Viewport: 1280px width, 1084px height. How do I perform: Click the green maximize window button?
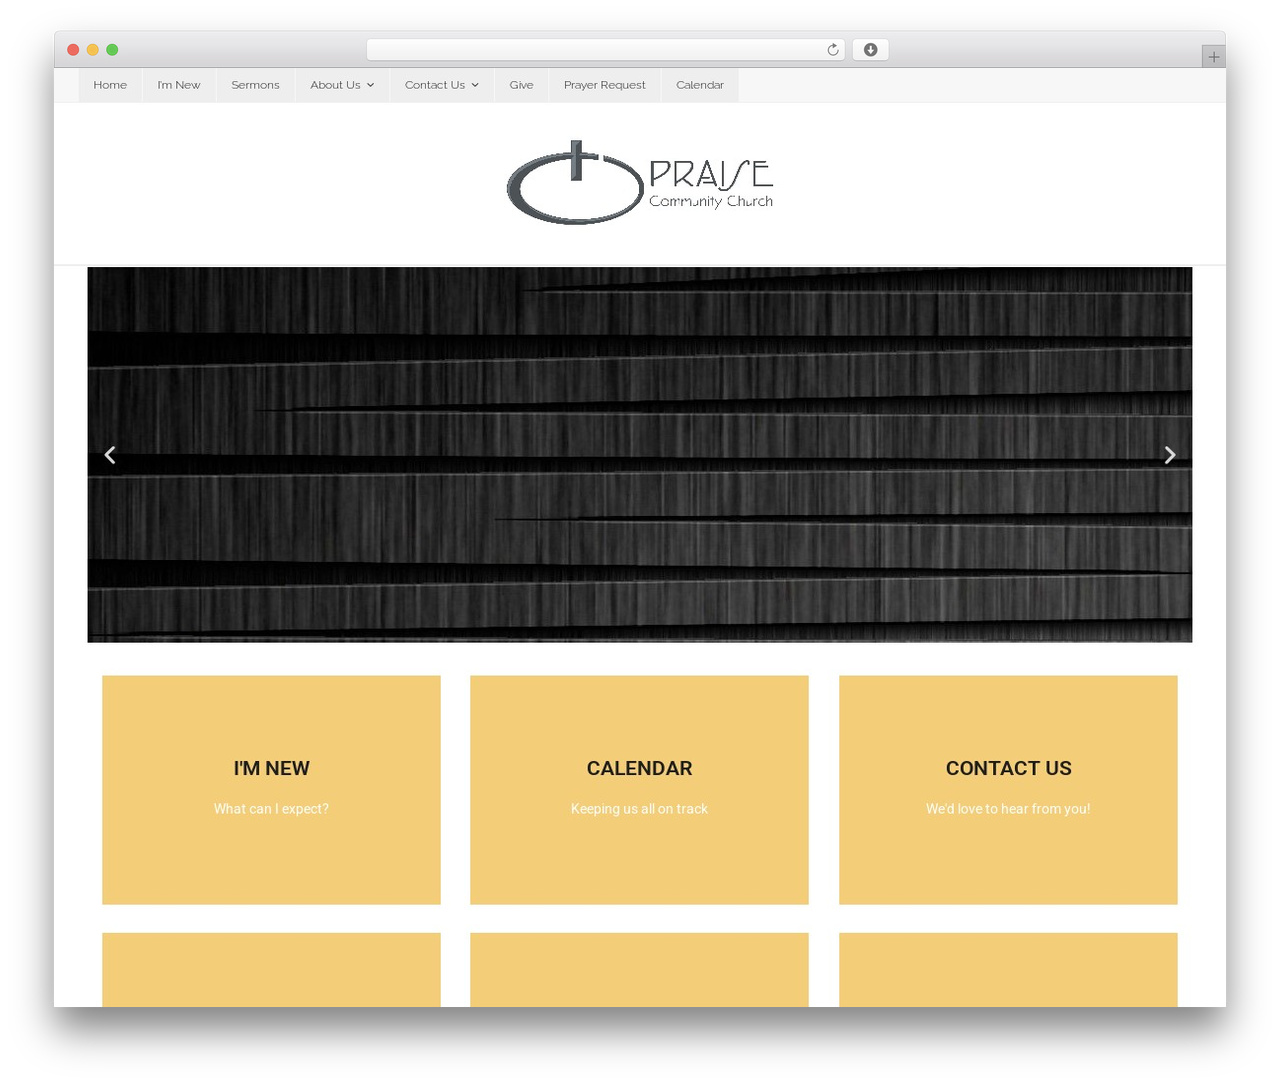(112, 50)
